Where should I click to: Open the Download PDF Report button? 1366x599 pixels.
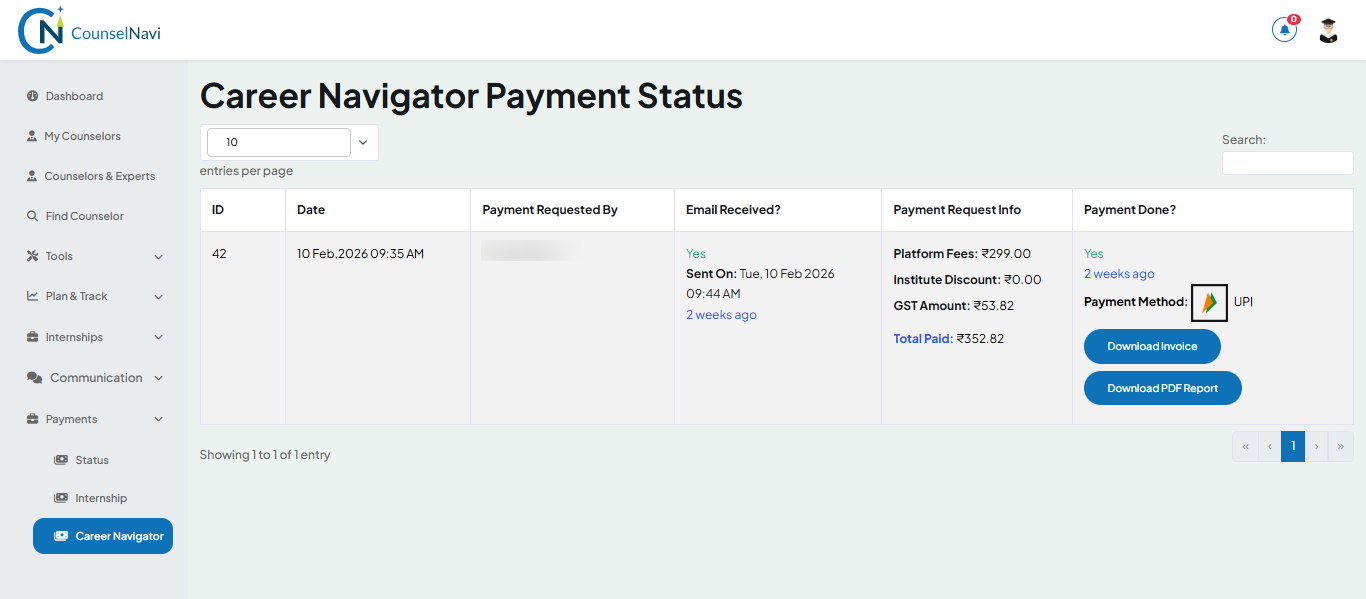[1162, 387]
